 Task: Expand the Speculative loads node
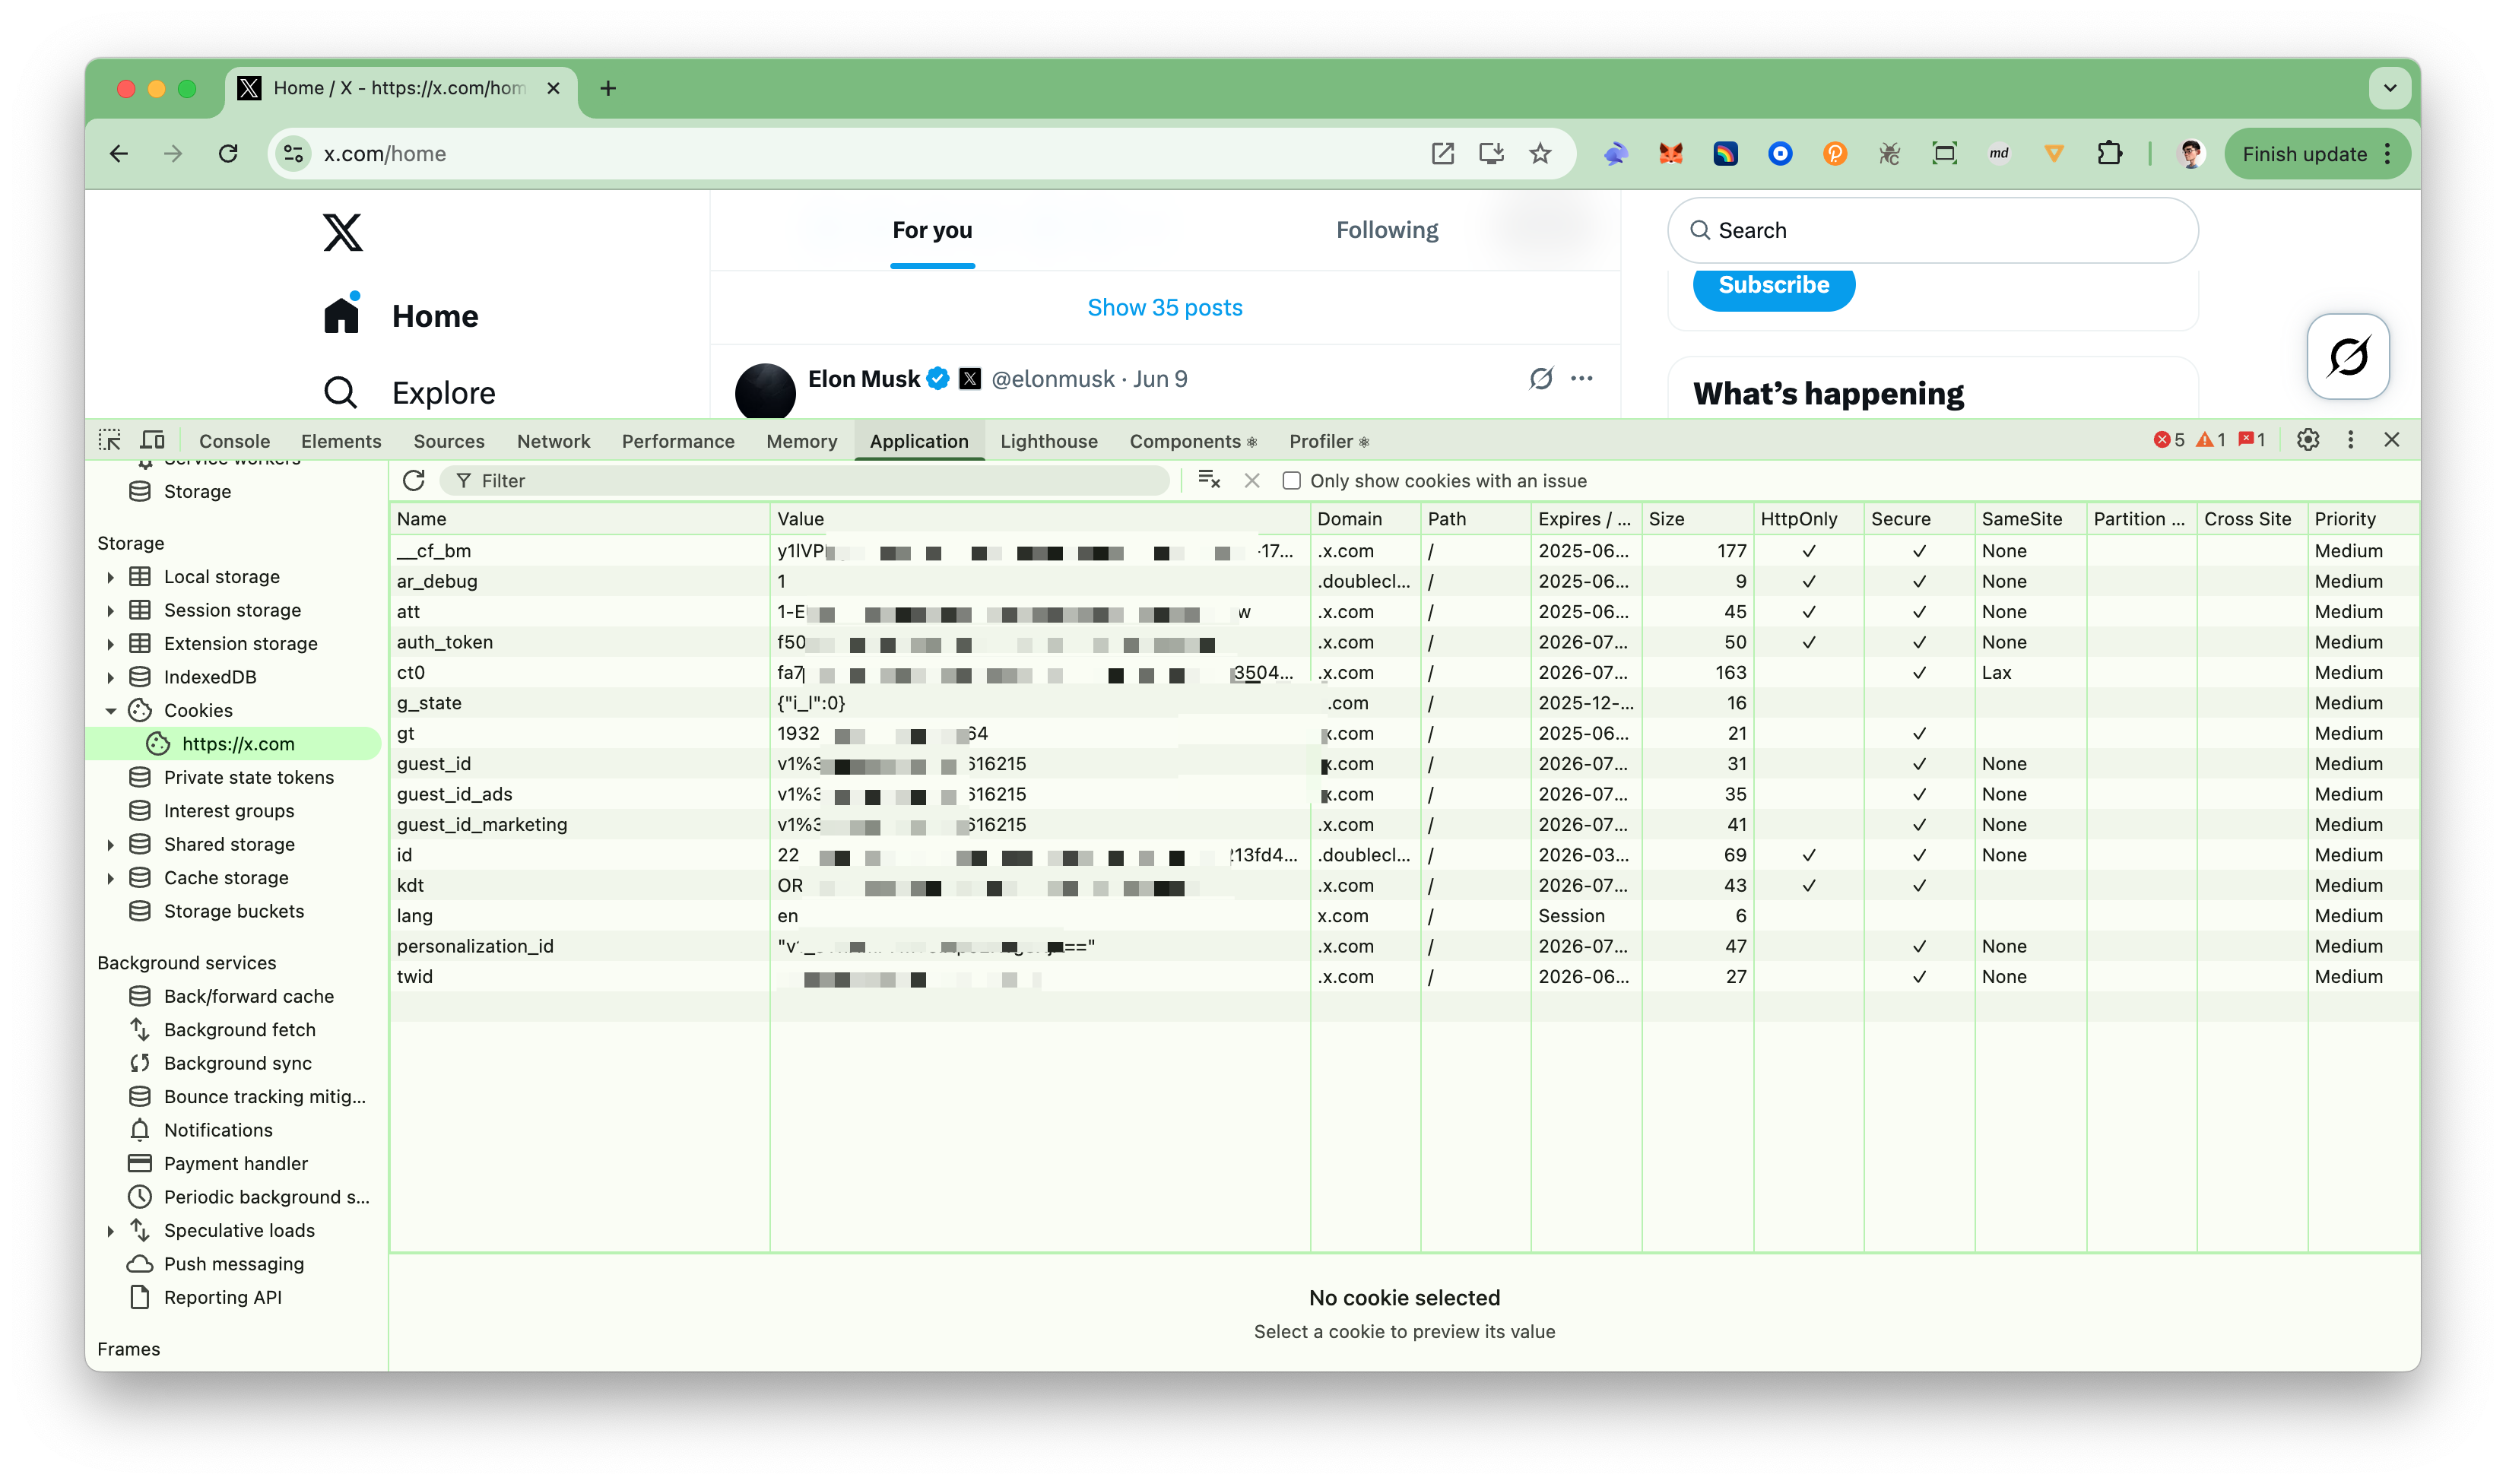(110, 1231)
